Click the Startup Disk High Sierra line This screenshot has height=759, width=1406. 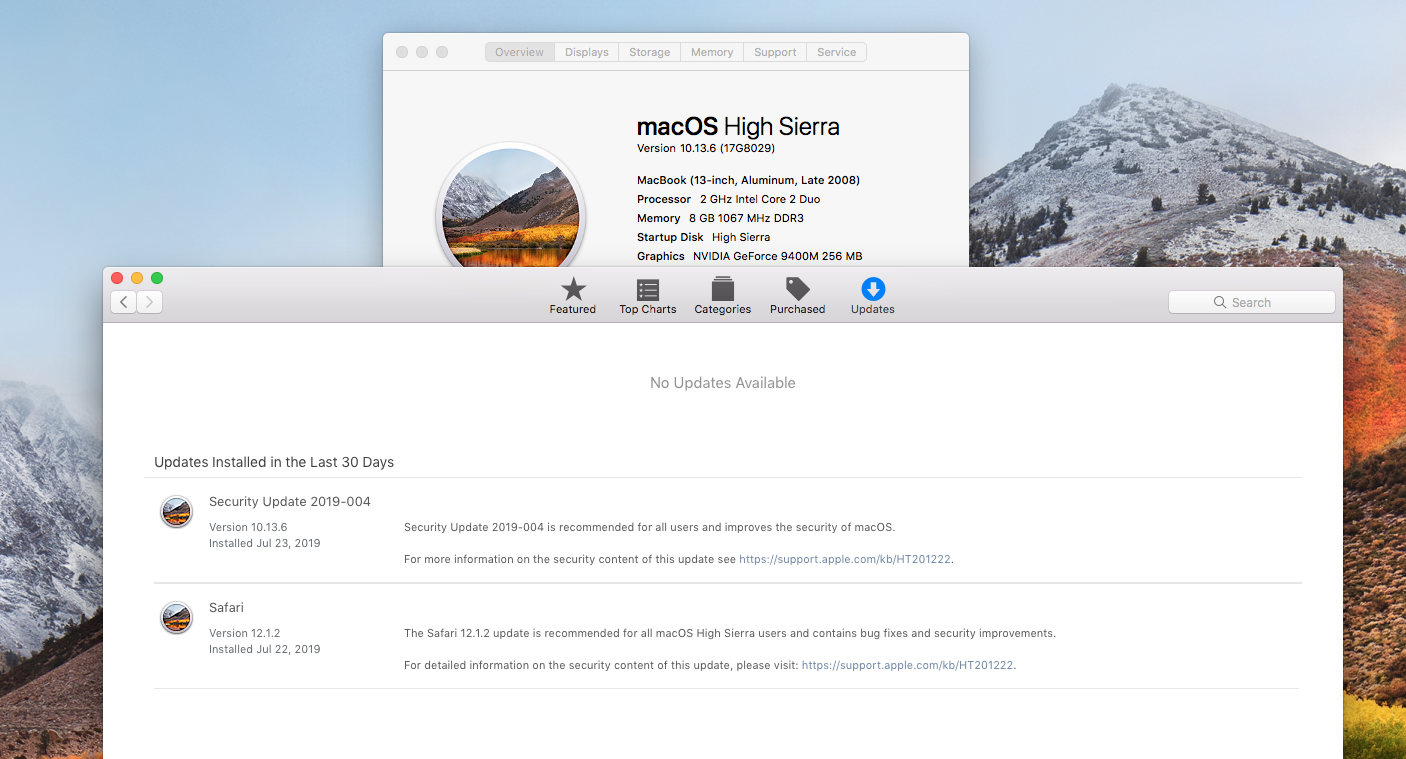[x=704, y=237]
